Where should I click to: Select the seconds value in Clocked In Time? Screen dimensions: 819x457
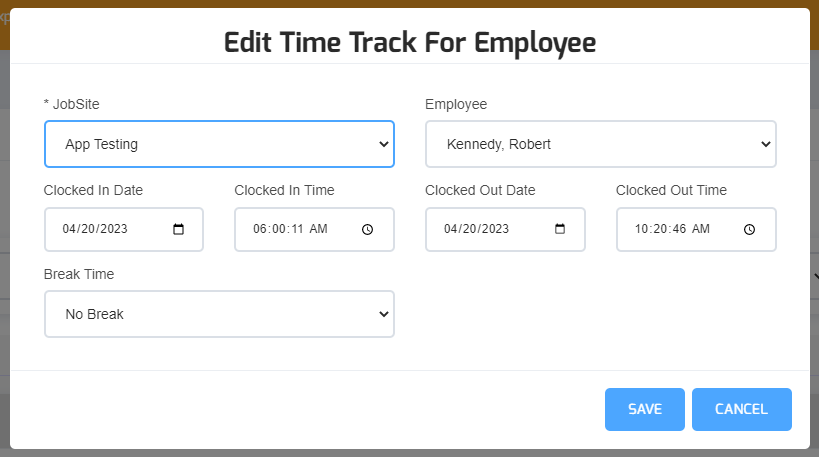click(295, 229)
